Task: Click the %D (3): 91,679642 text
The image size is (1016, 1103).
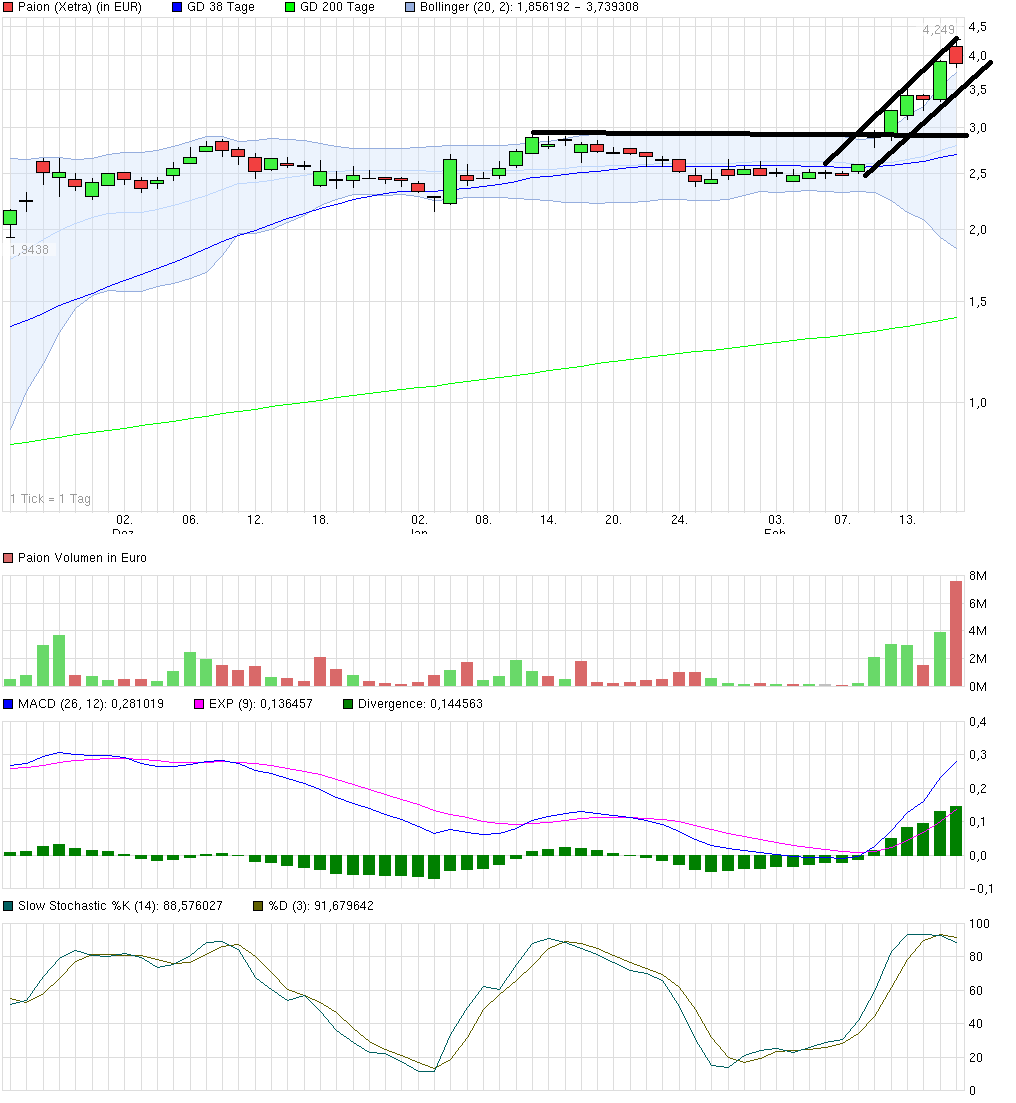Action: tap(321, 906)
